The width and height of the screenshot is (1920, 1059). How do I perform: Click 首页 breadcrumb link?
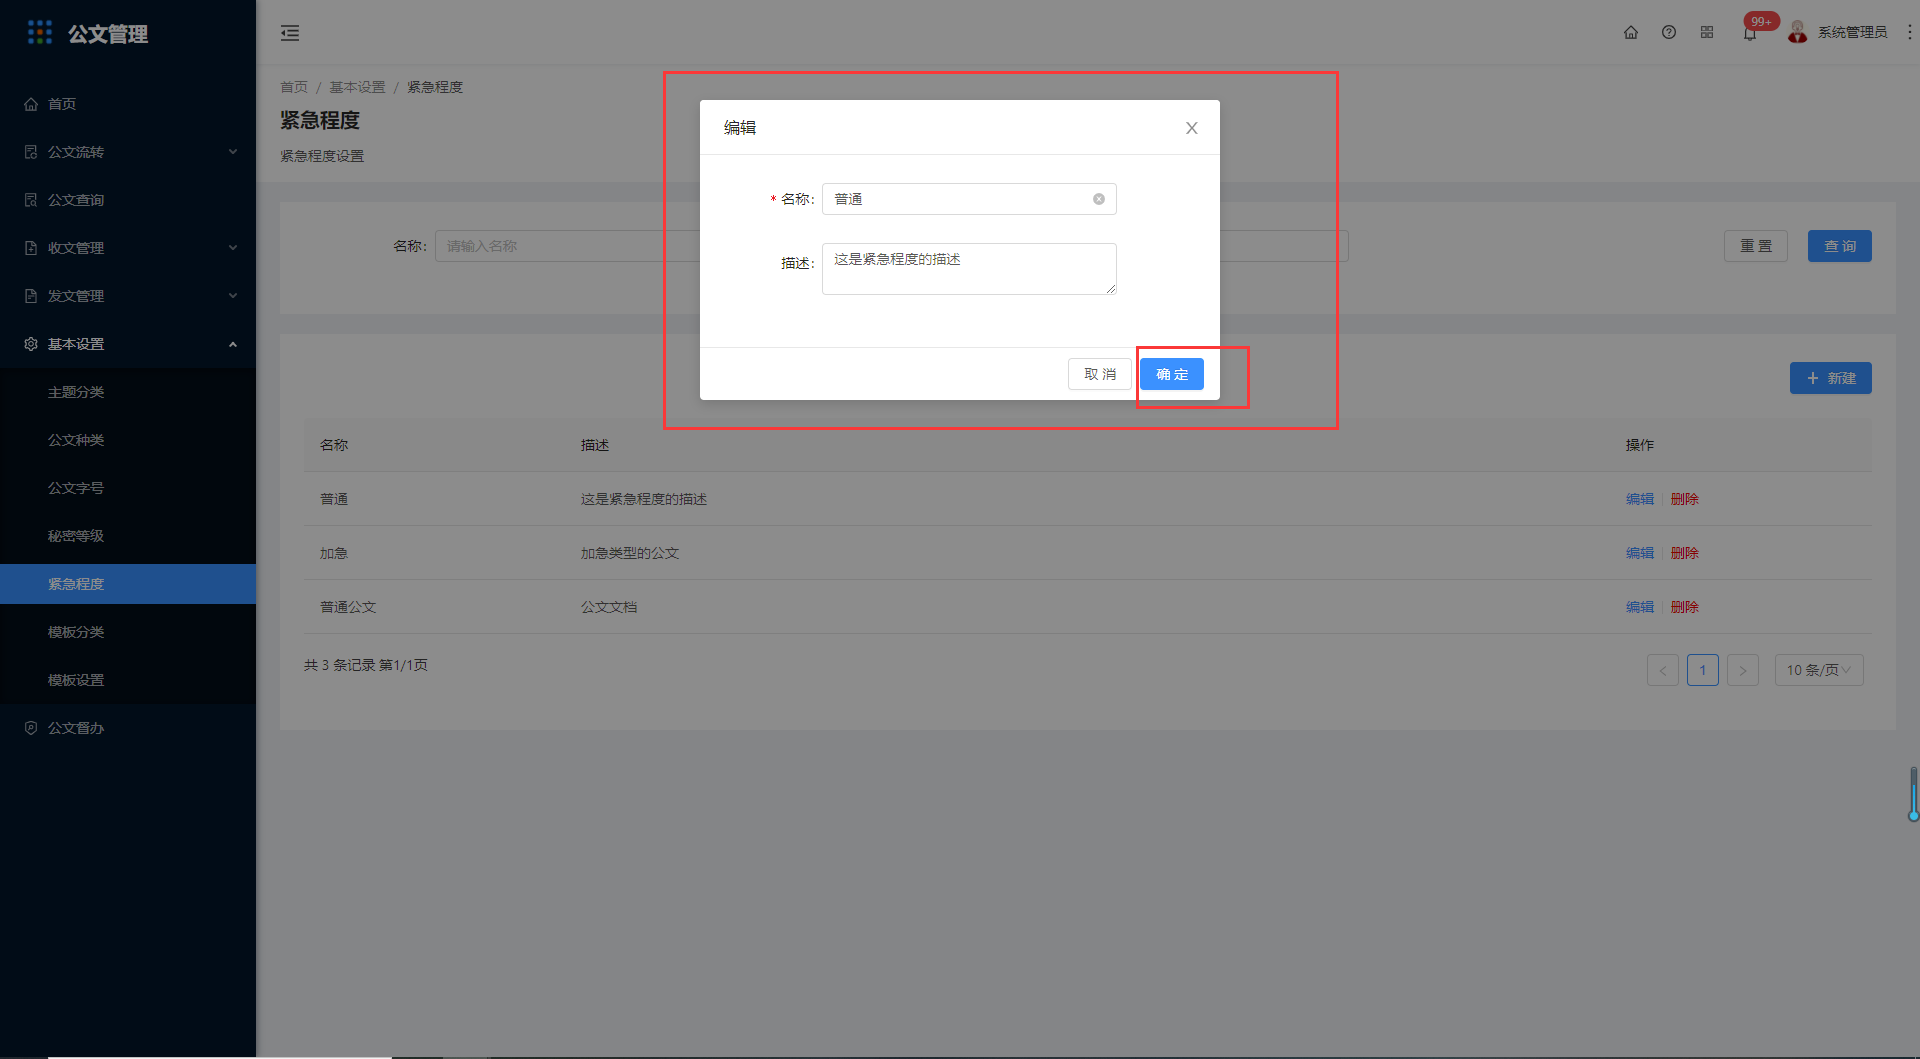(x=294, y=87)
